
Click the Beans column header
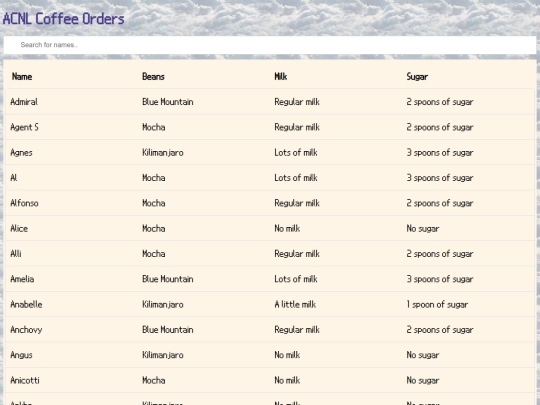pos(153,76)
